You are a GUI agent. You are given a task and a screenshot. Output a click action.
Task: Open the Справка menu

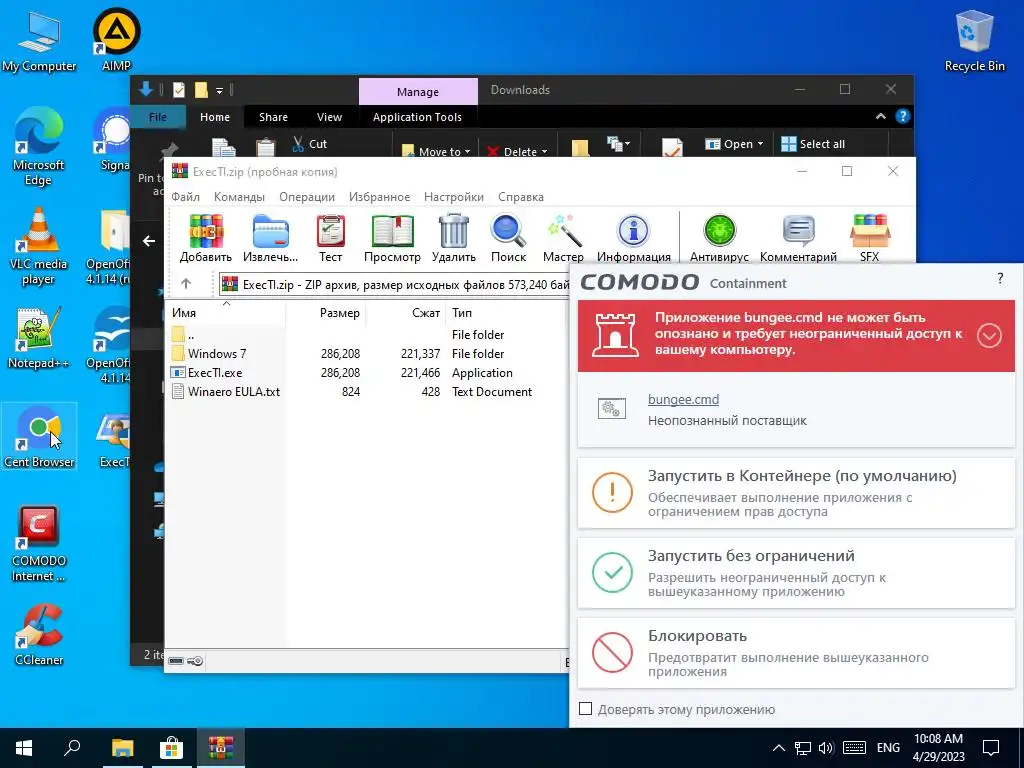coord(520,197)
